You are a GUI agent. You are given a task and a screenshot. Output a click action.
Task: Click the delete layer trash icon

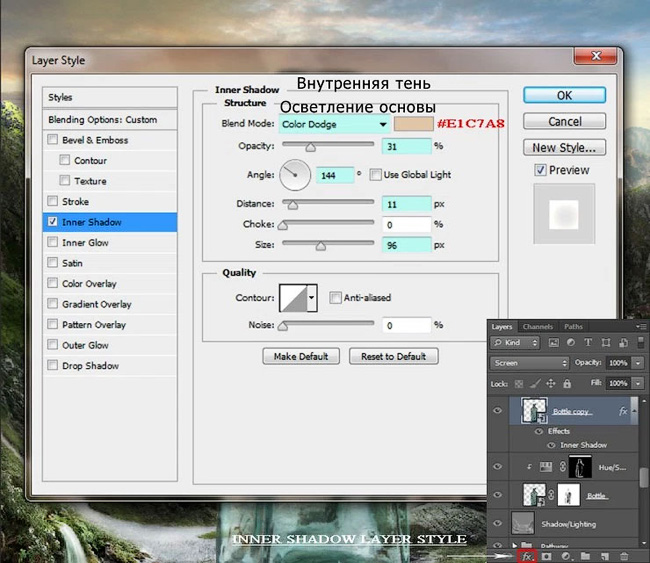click(624, 556)
